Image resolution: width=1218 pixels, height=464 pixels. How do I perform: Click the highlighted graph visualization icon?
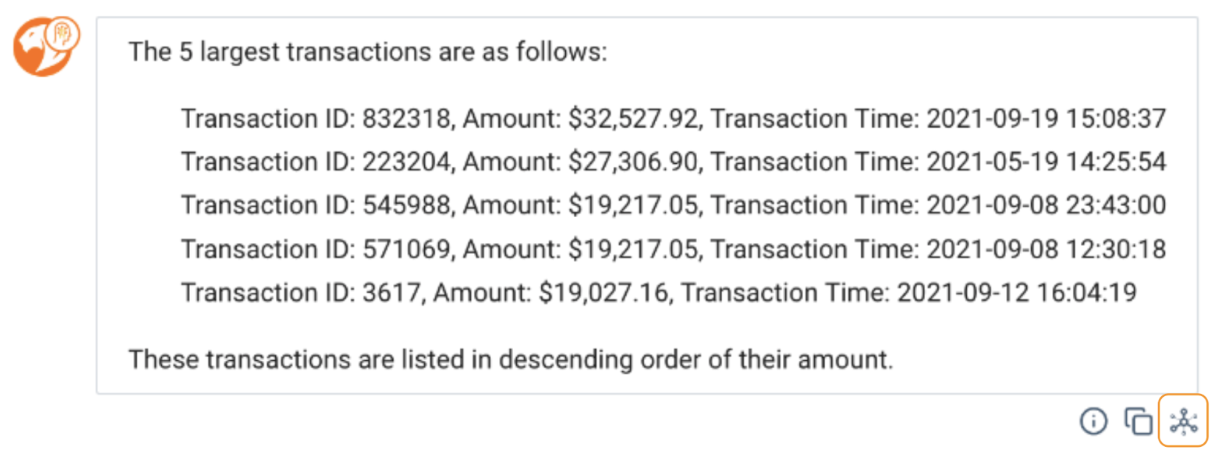[x=1183, y=421]
